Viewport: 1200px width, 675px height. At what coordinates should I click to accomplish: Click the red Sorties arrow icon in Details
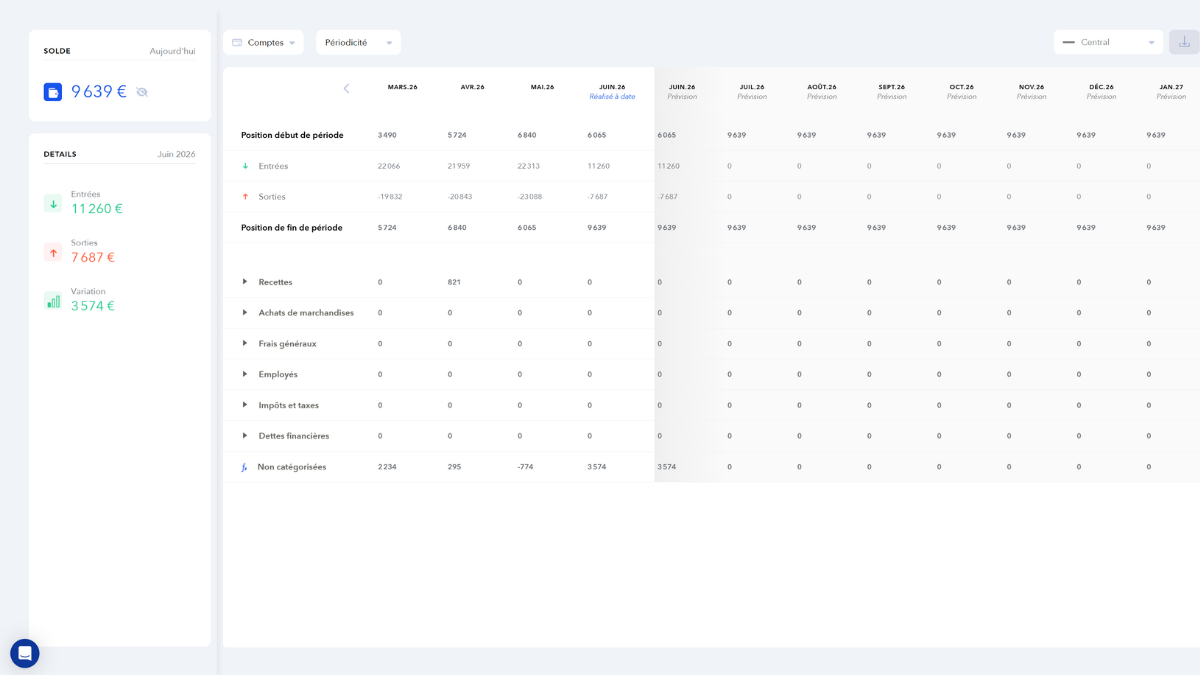coord(53,252)
